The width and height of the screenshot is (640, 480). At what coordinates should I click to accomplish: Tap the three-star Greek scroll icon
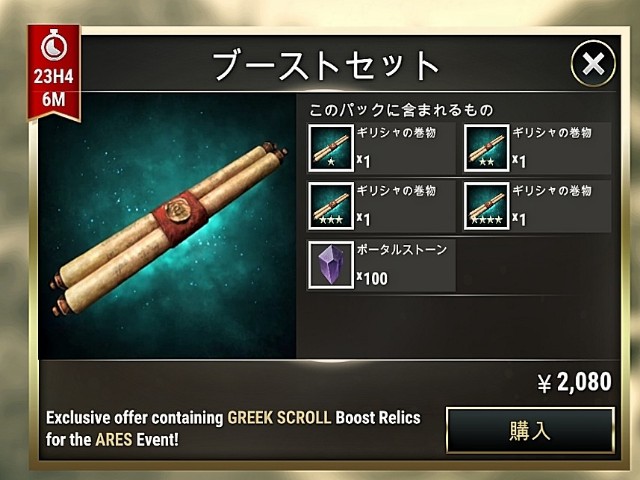(331, 206)
